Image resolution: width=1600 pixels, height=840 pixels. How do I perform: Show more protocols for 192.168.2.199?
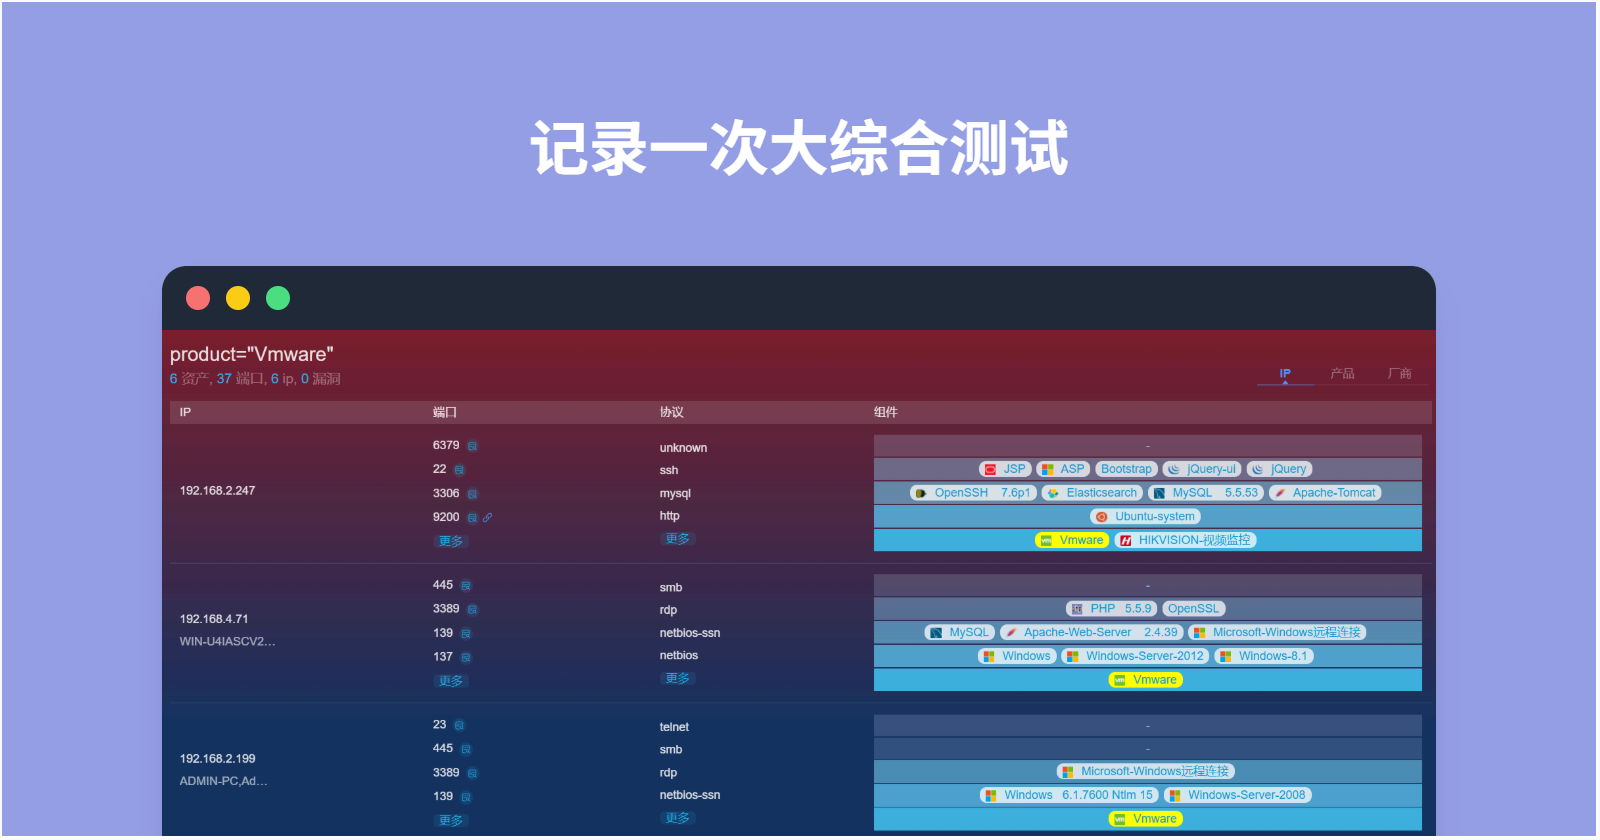[x=678, y=818]
